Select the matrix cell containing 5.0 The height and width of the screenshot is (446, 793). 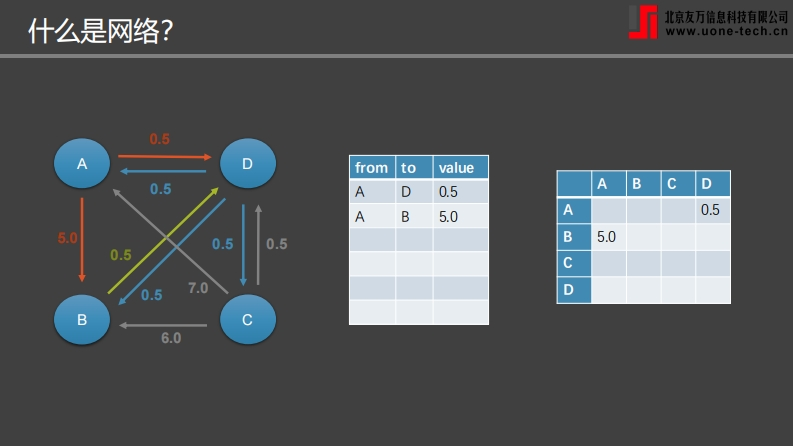tap(609, 237)
